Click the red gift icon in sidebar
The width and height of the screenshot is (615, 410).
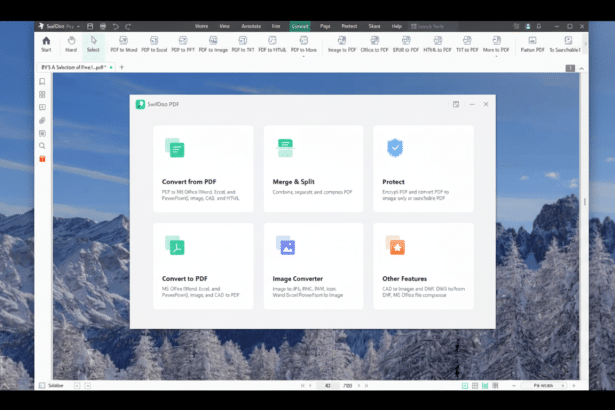pyautogui.click(x=42, y=158)
